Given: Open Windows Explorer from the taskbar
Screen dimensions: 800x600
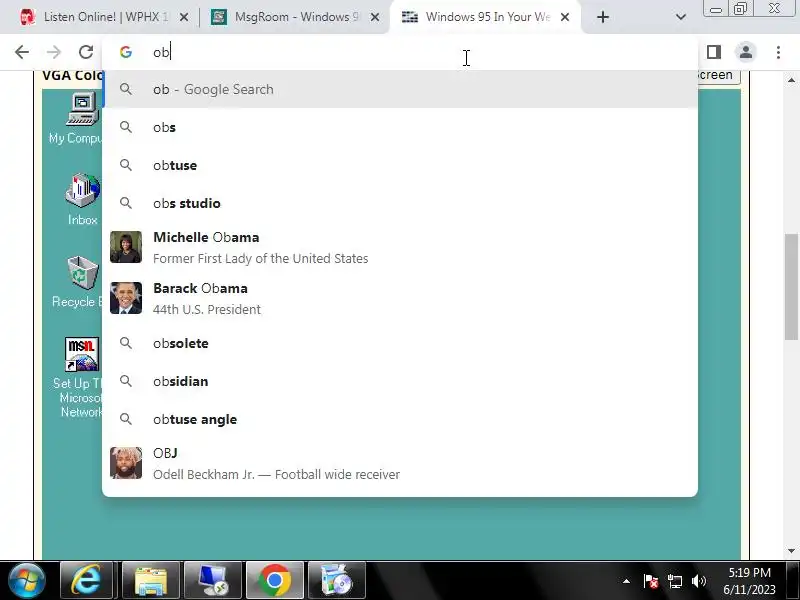Looking at the screenshot, I should click(151, 581).
